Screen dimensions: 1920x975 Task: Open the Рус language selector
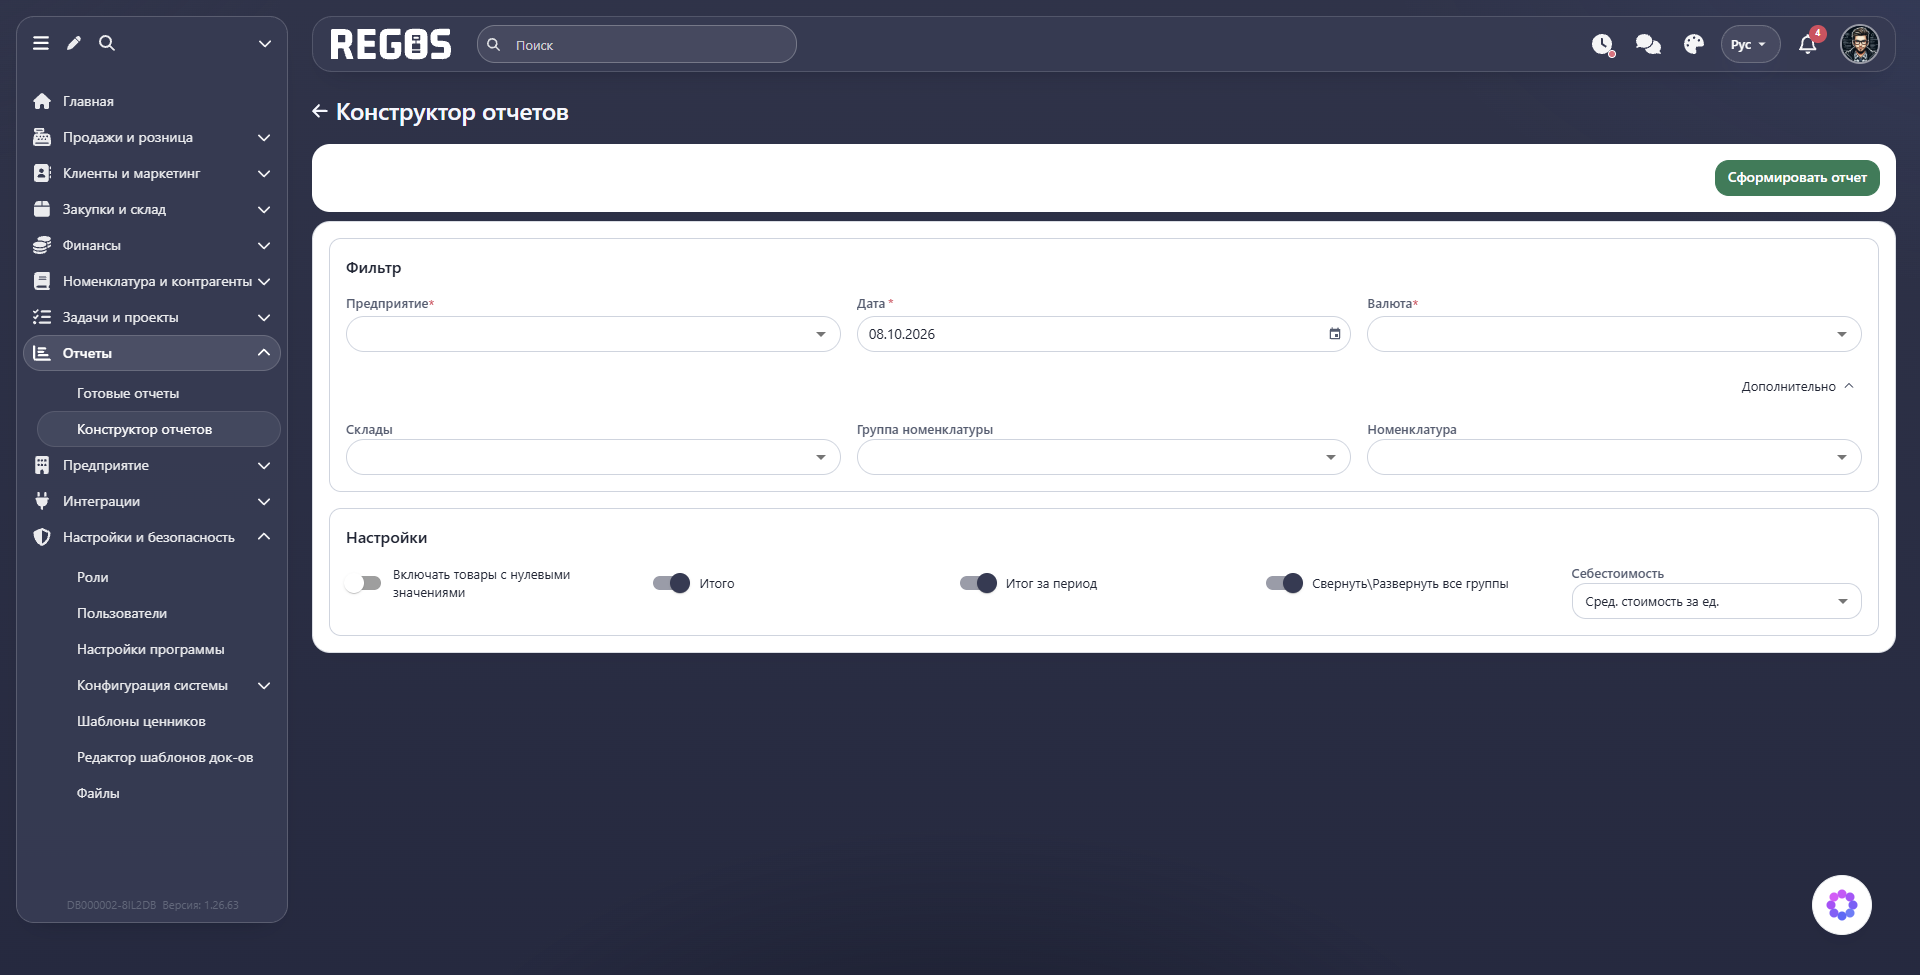[1750, 44]
